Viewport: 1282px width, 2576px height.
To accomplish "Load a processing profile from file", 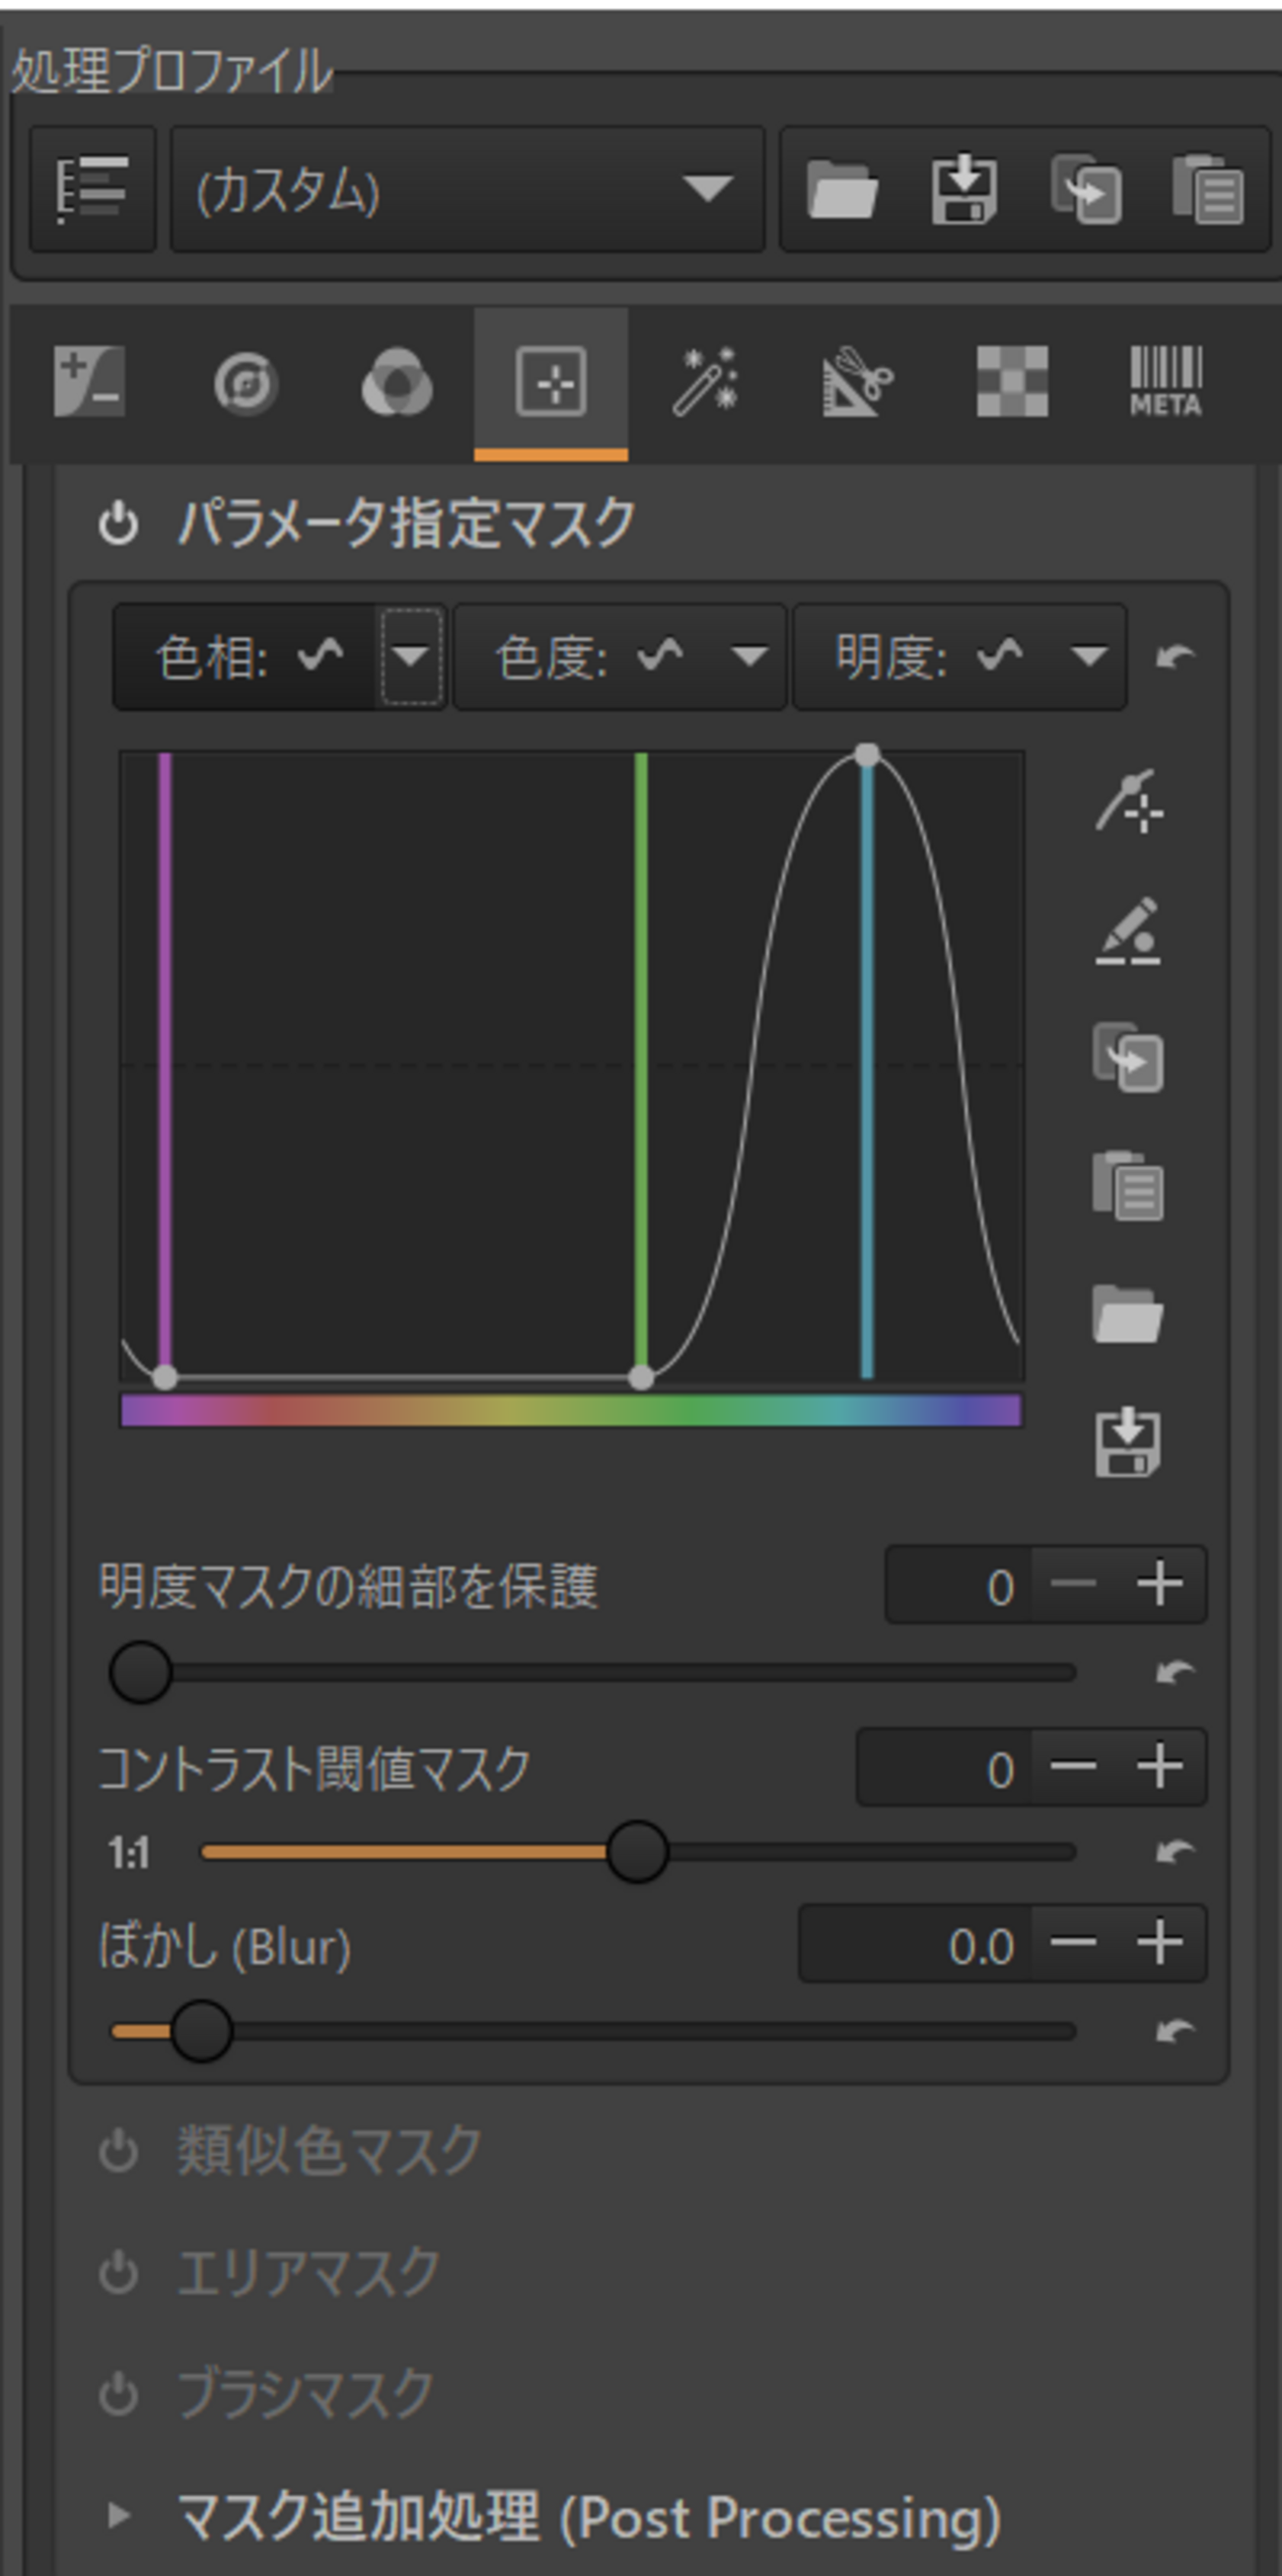I will [x=842, y=189].
